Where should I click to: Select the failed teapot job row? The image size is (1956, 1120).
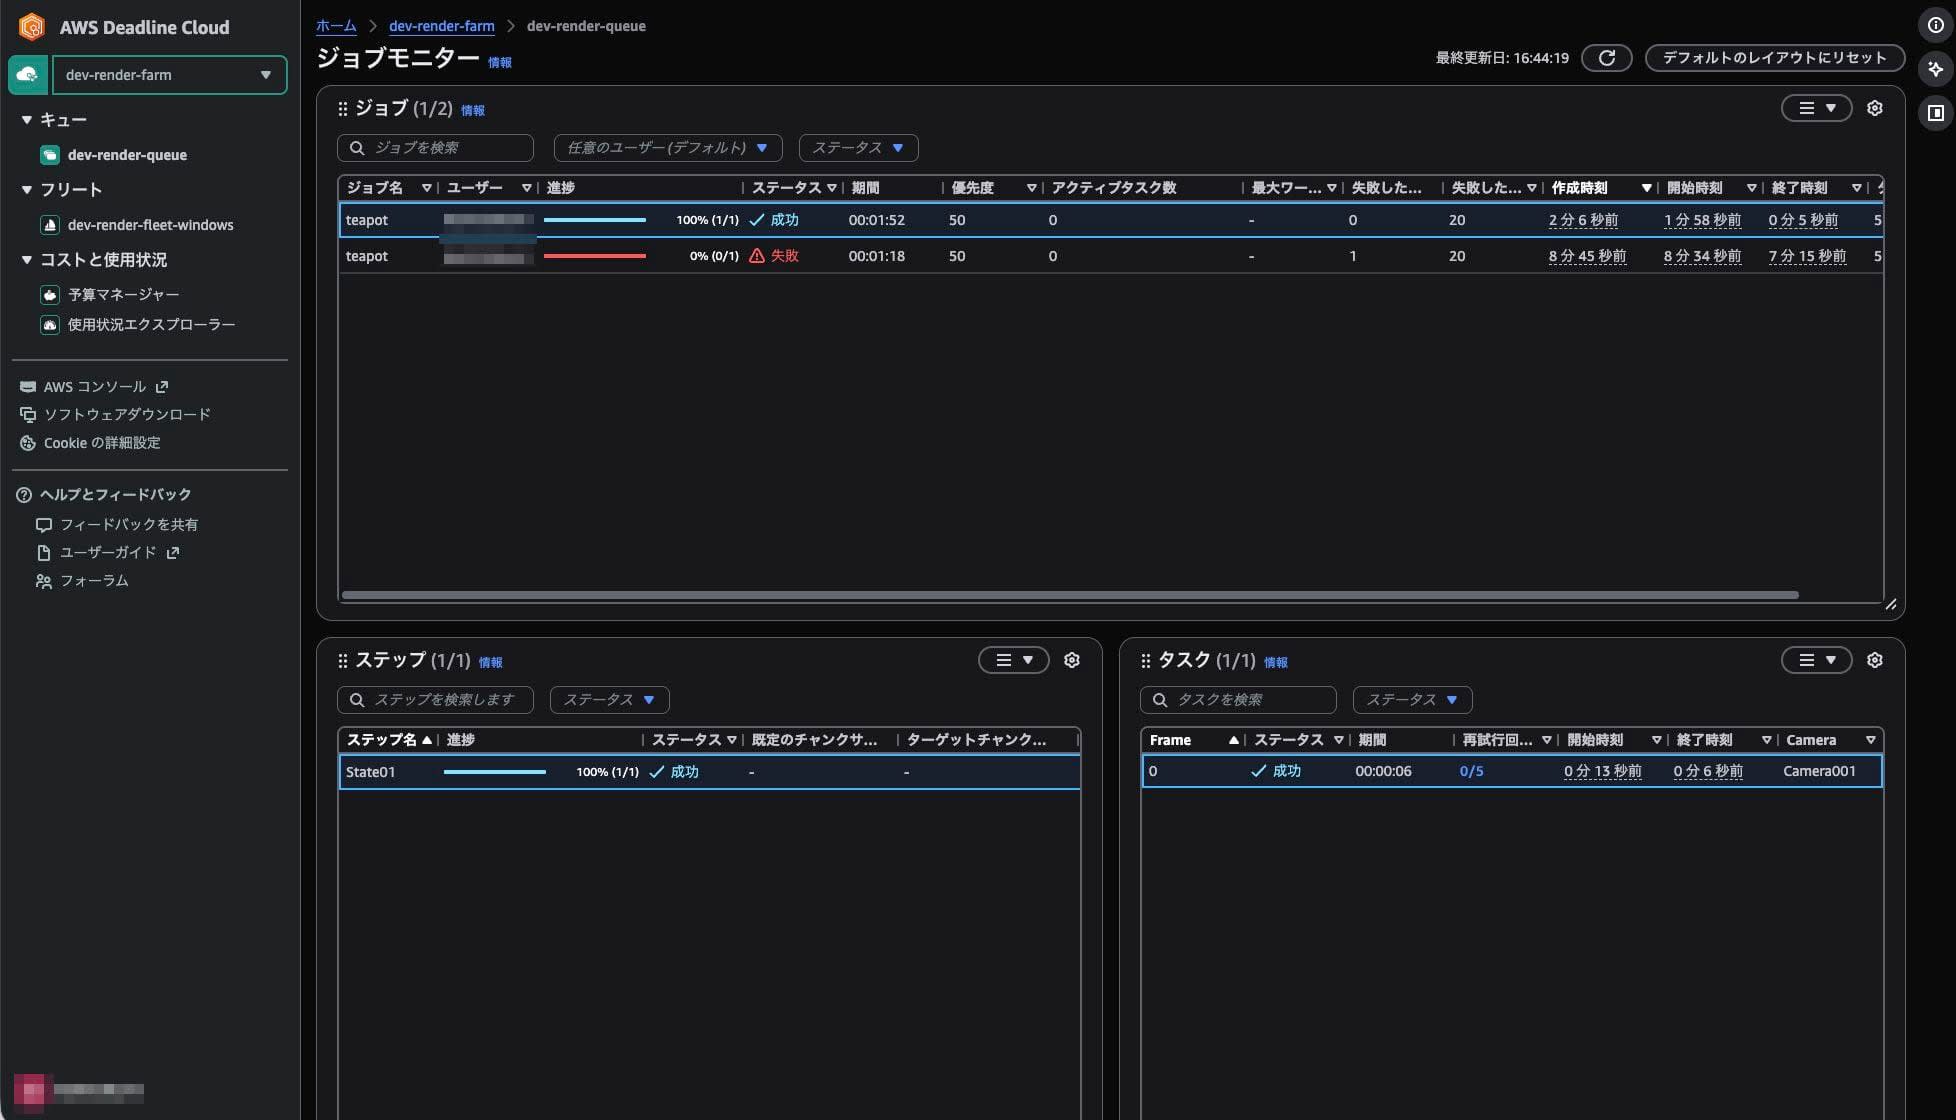pyautogui.click(x=1111, y=256)
